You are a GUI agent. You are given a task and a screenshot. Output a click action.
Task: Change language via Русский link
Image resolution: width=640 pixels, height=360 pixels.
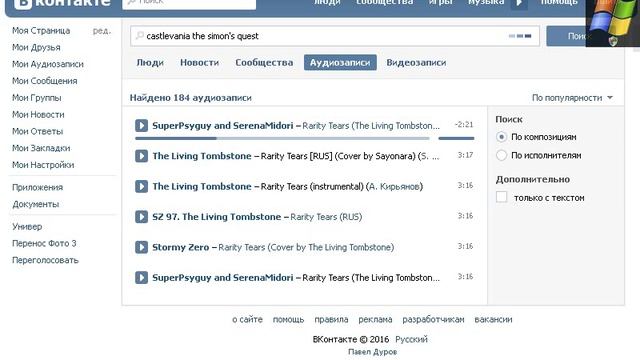[411, 339]
